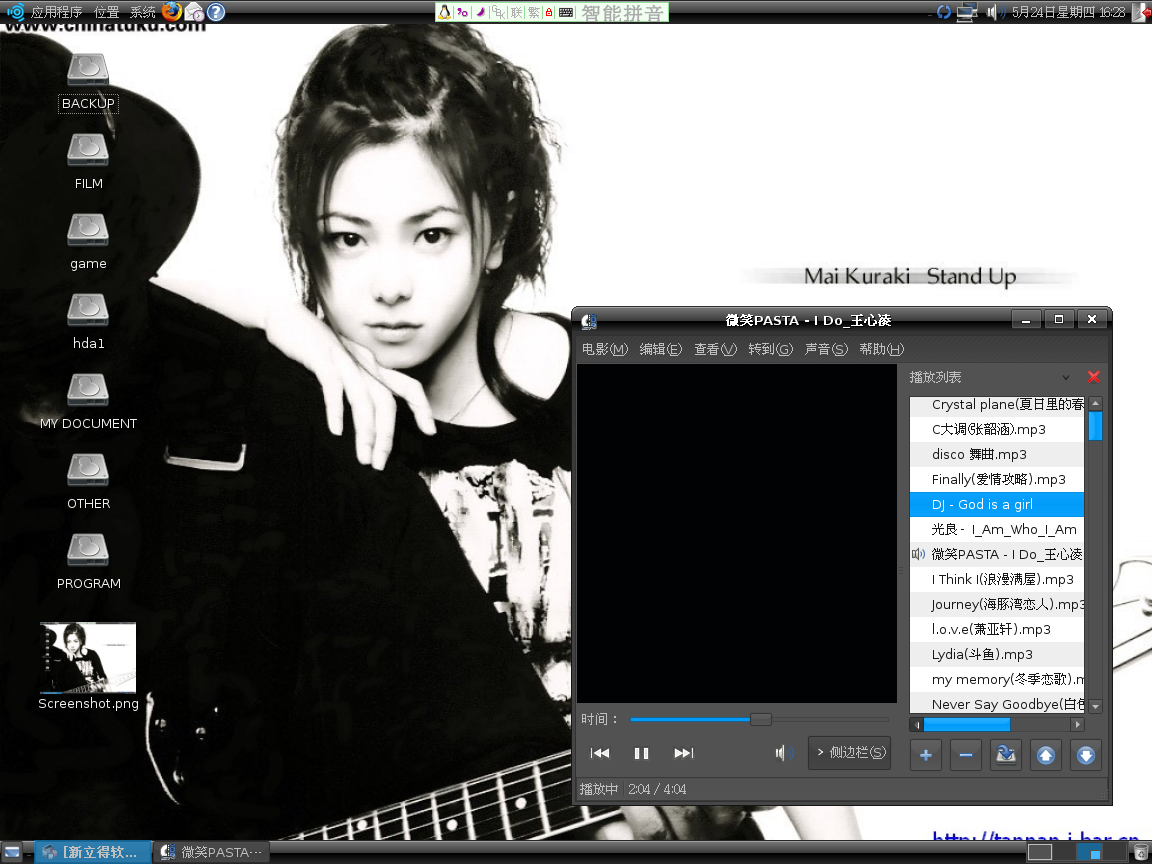Open the 编辑(E) menu in the player

pyautogui.click(x=660, y=350)
